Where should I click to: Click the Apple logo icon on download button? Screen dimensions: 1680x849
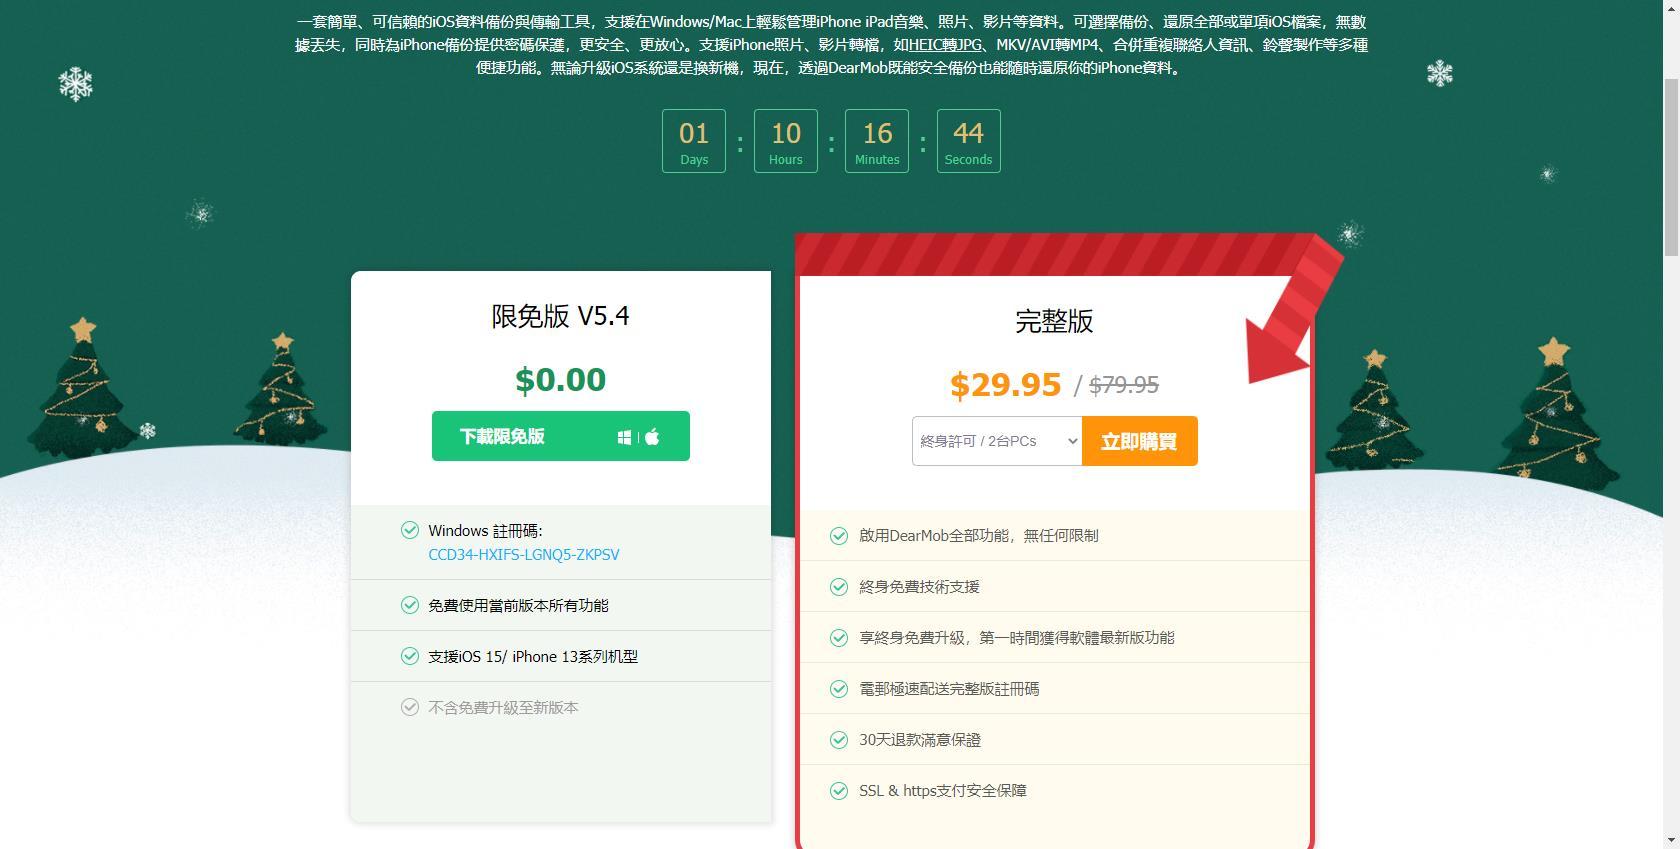(x=652, y=436)
